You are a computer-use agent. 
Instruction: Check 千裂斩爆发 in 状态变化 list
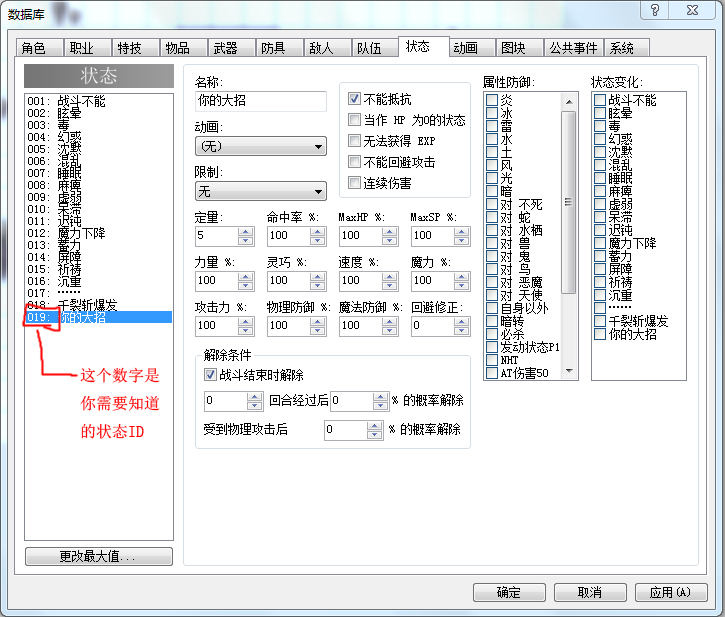600,321
